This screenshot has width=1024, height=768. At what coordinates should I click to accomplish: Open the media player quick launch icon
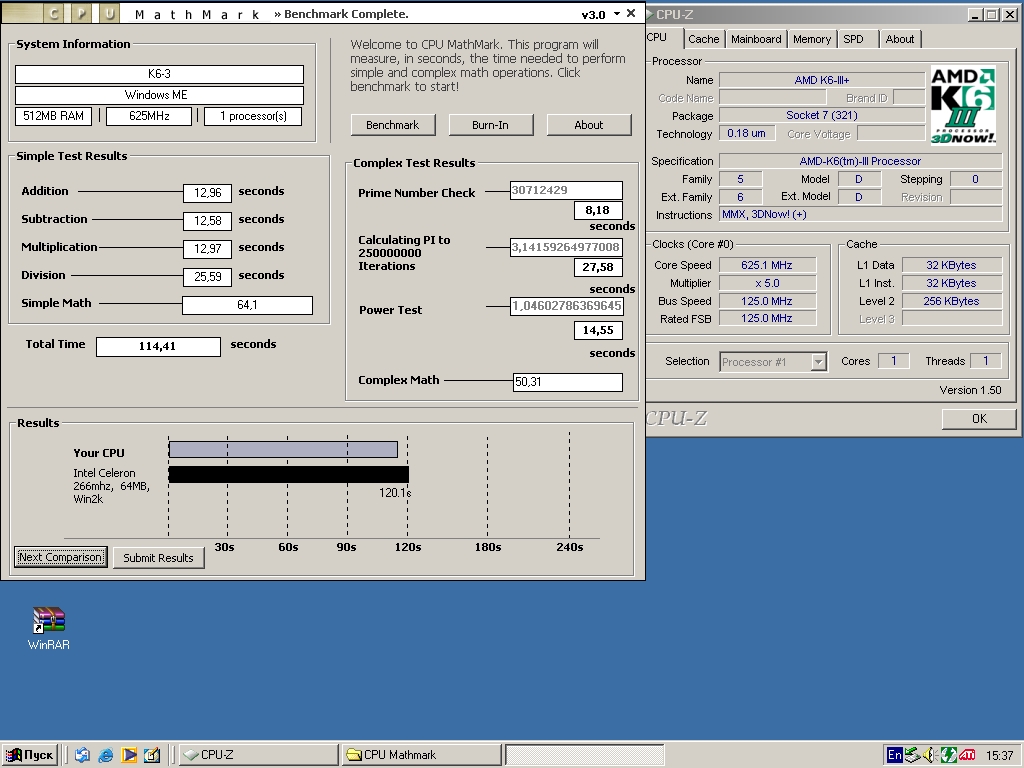pos(129,755)
